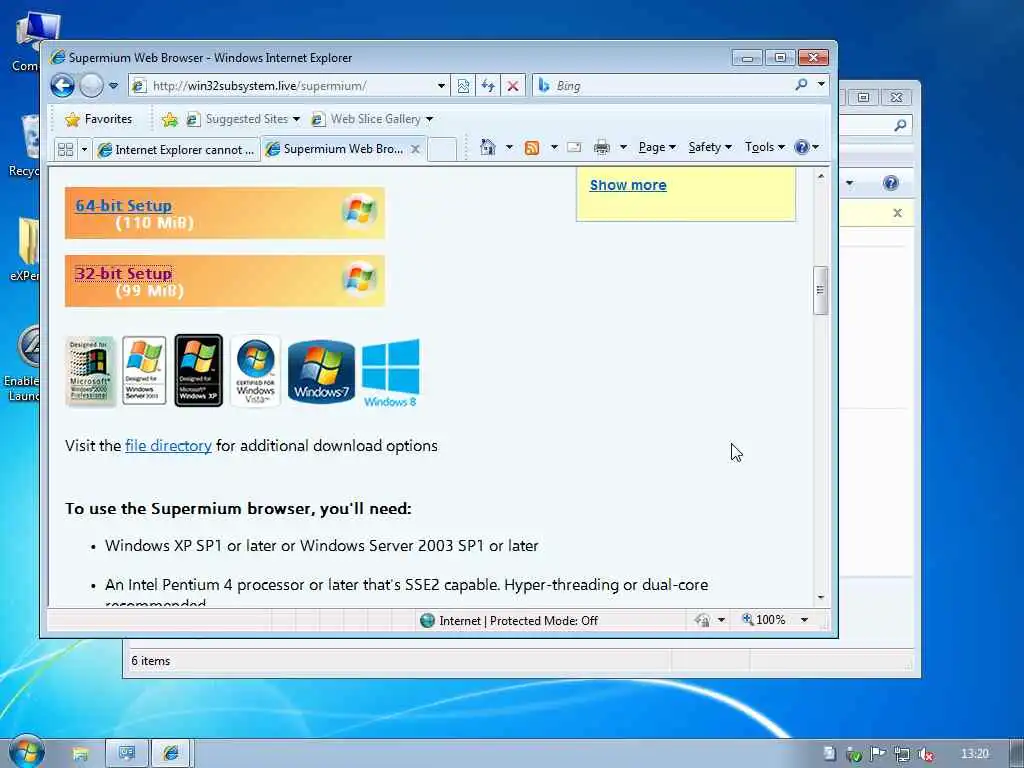Viewport: 1024px width, 768px height.
Task: Click the taskbar clock 13:20
Action: [x=974, y=754]
